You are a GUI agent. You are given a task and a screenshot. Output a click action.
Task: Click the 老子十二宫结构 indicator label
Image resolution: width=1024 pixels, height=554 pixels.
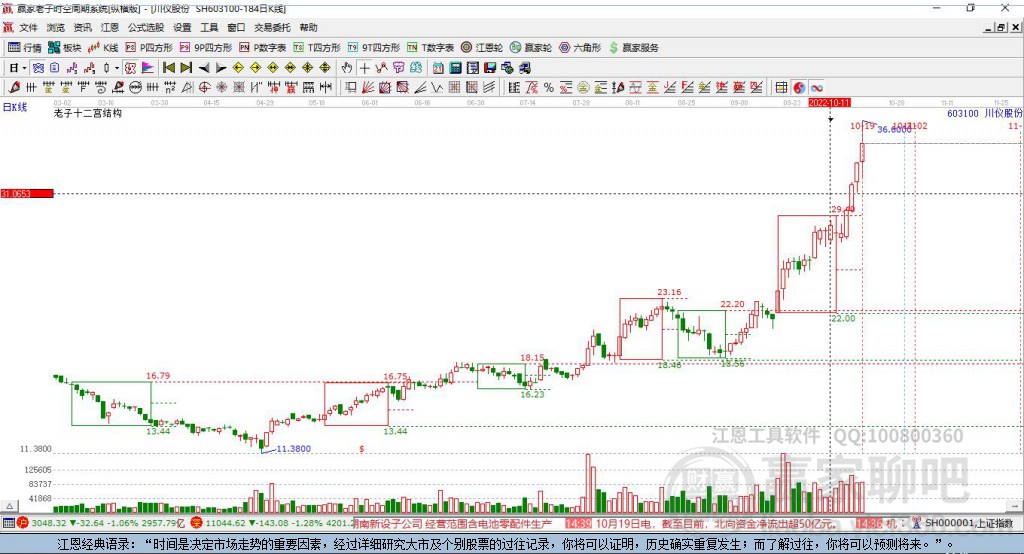pyautogui.click(x=88, y=114)
